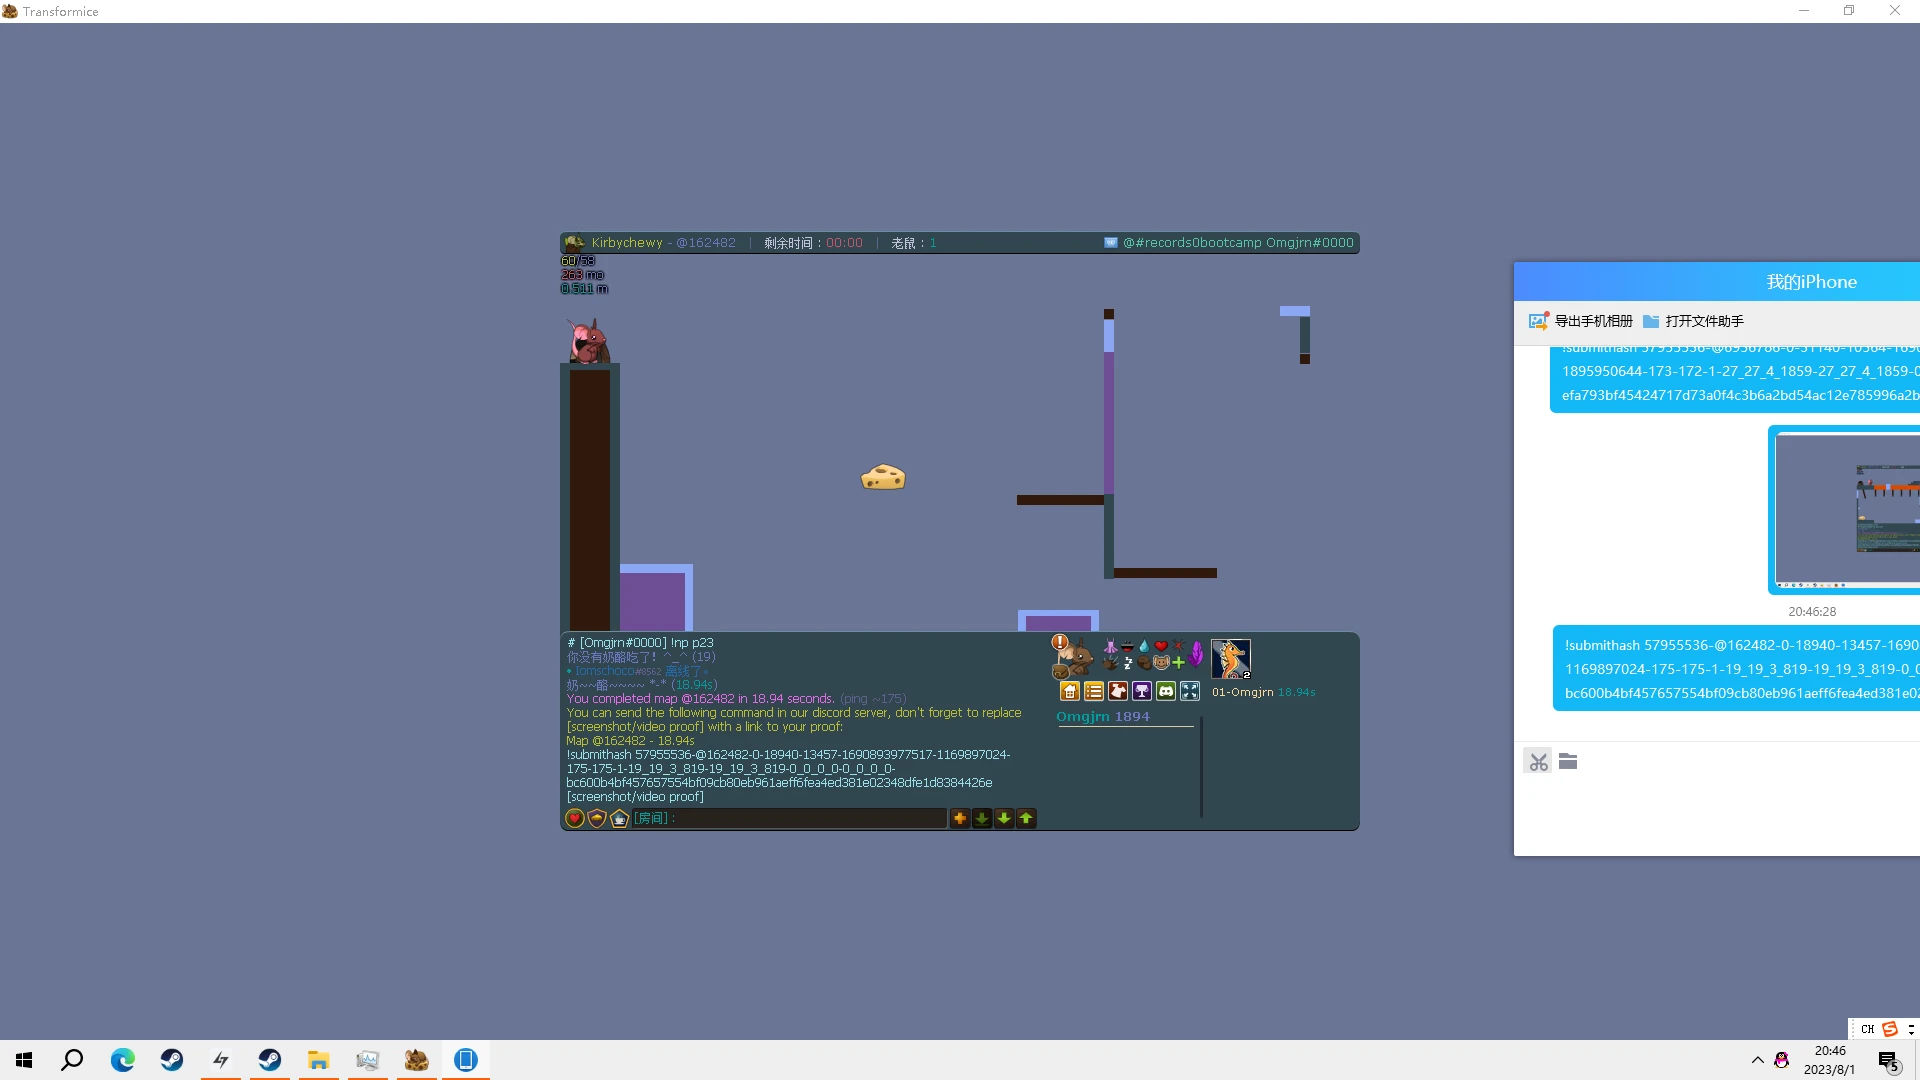Click the purple feather shaman icon
The height and width of the screenshot is (1080, 1920).
coord(1196,655)
